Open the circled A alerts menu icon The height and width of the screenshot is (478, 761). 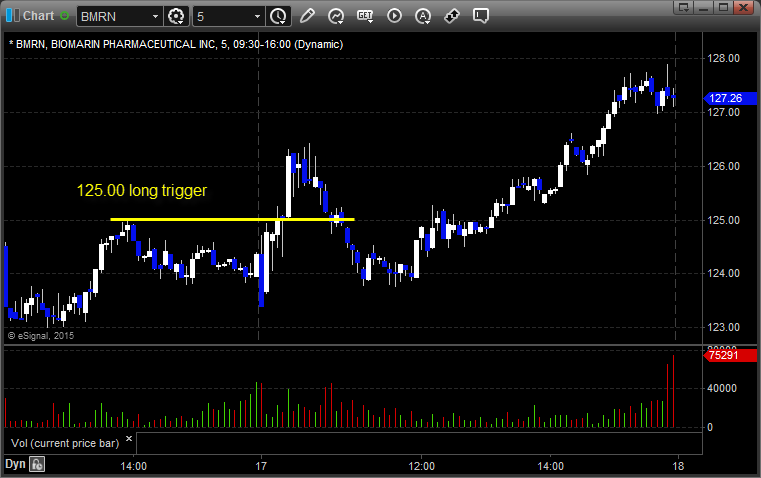click(423, 16)
